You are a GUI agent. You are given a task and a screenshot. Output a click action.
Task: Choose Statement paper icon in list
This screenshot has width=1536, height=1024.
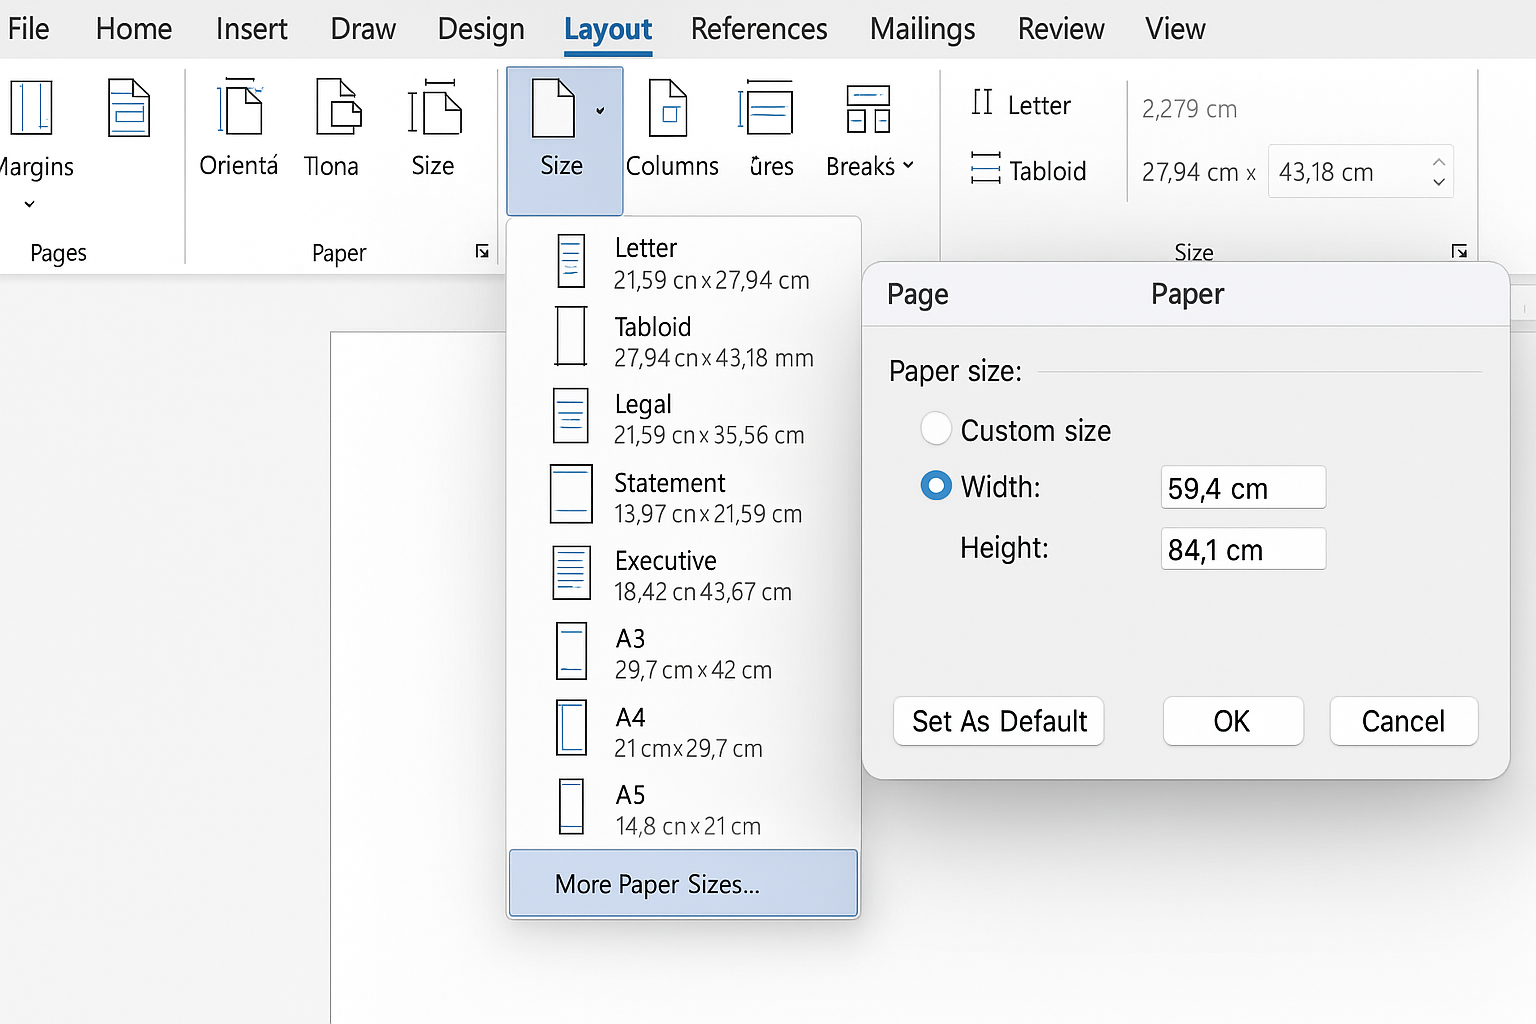pyautogui.click(x=571, y=494)
